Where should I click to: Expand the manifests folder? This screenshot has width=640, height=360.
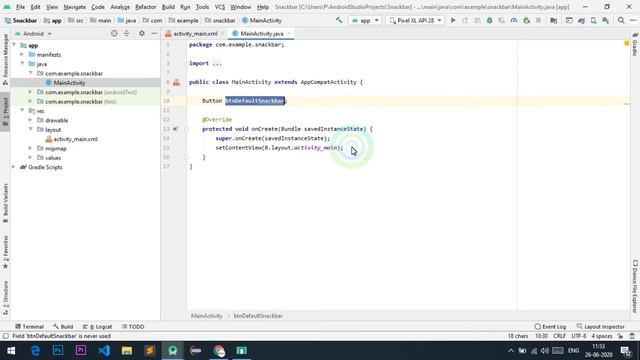[22, 55]
